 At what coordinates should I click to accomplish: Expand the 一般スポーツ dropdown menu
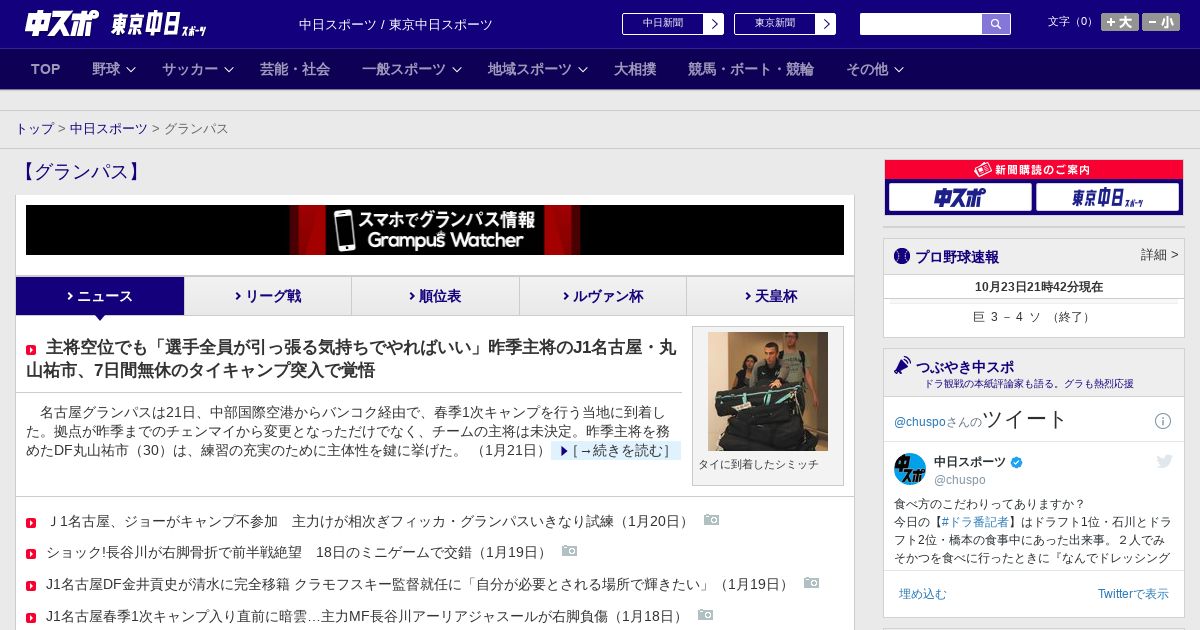click(x=412, y=69)
